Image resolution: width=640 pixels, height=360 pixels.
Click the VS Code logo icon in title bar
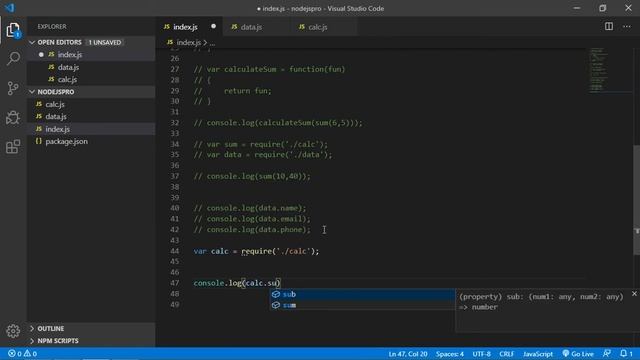click(x=9, y=8)
